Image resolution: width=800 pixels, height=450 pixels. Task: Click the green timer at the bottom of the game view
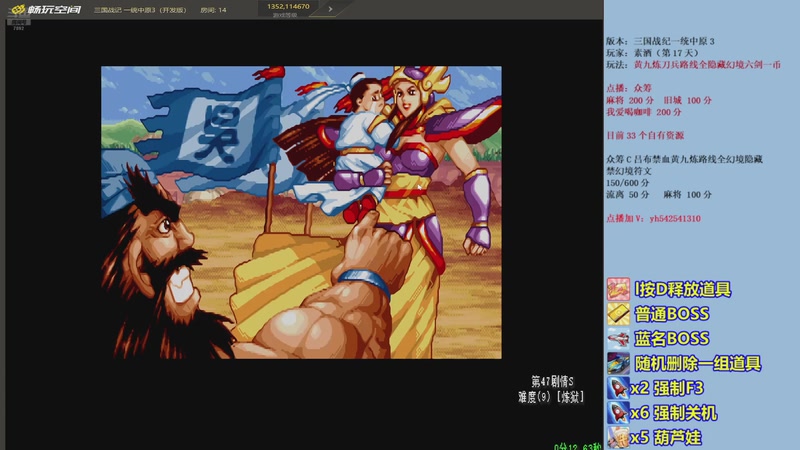[577, 446]
